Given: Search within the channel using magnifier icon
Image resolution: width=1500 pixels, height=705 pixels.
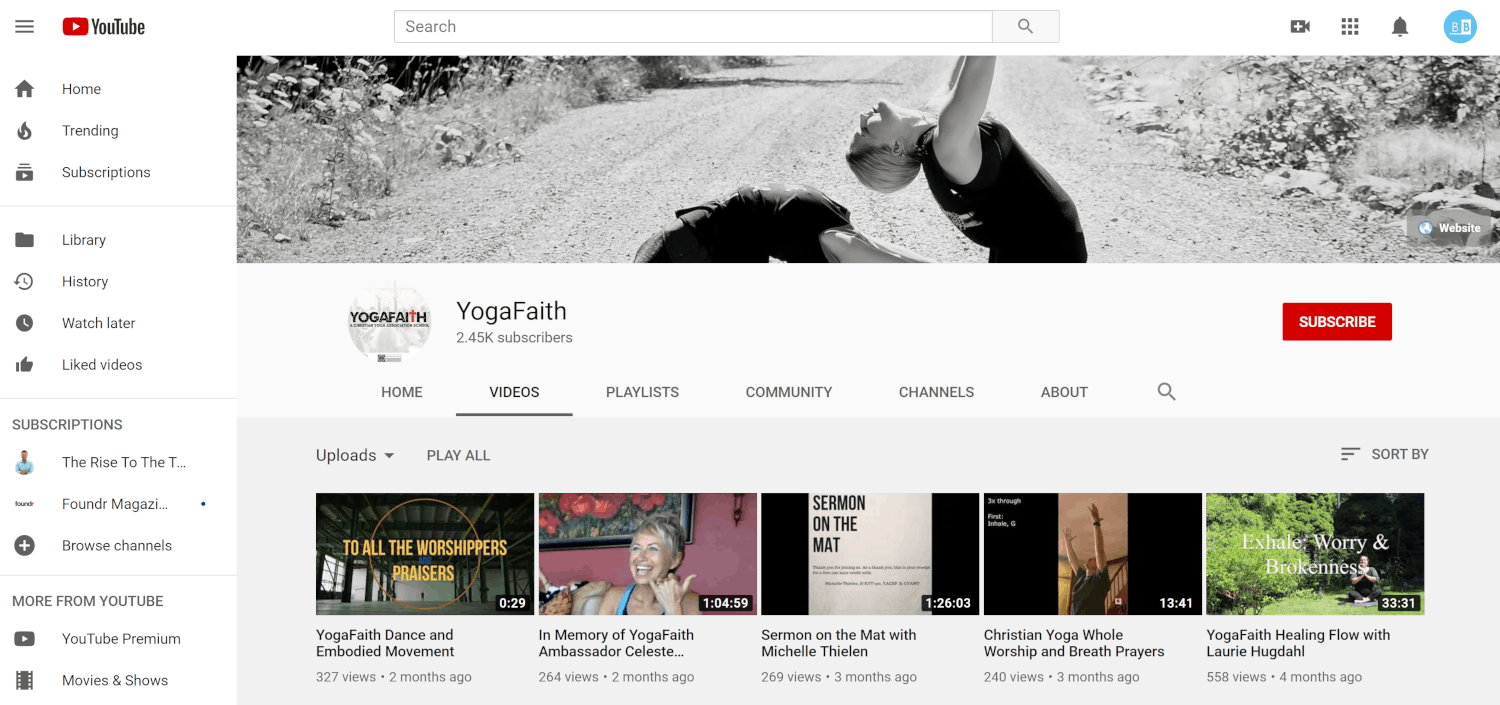Looking at the screenshot, I should point(1166,392).
